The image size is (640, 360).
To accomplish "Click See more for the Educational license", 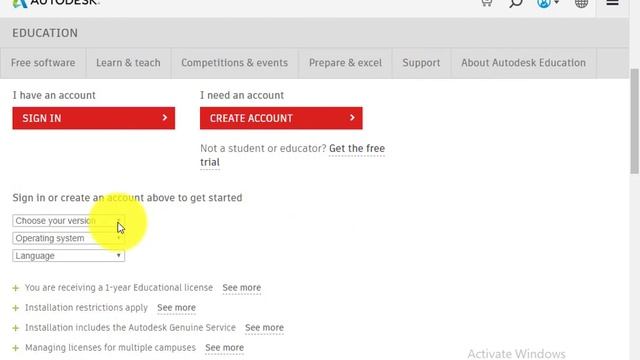I will 242,288.
